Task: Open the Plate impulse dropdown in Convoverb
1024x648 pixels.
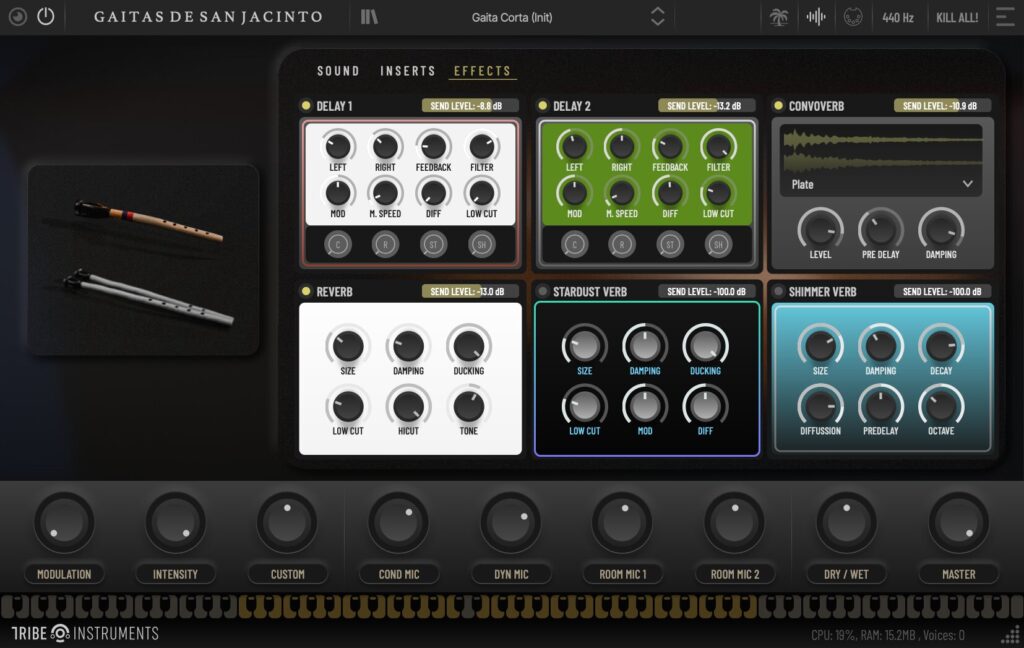Action: (882, 185)
